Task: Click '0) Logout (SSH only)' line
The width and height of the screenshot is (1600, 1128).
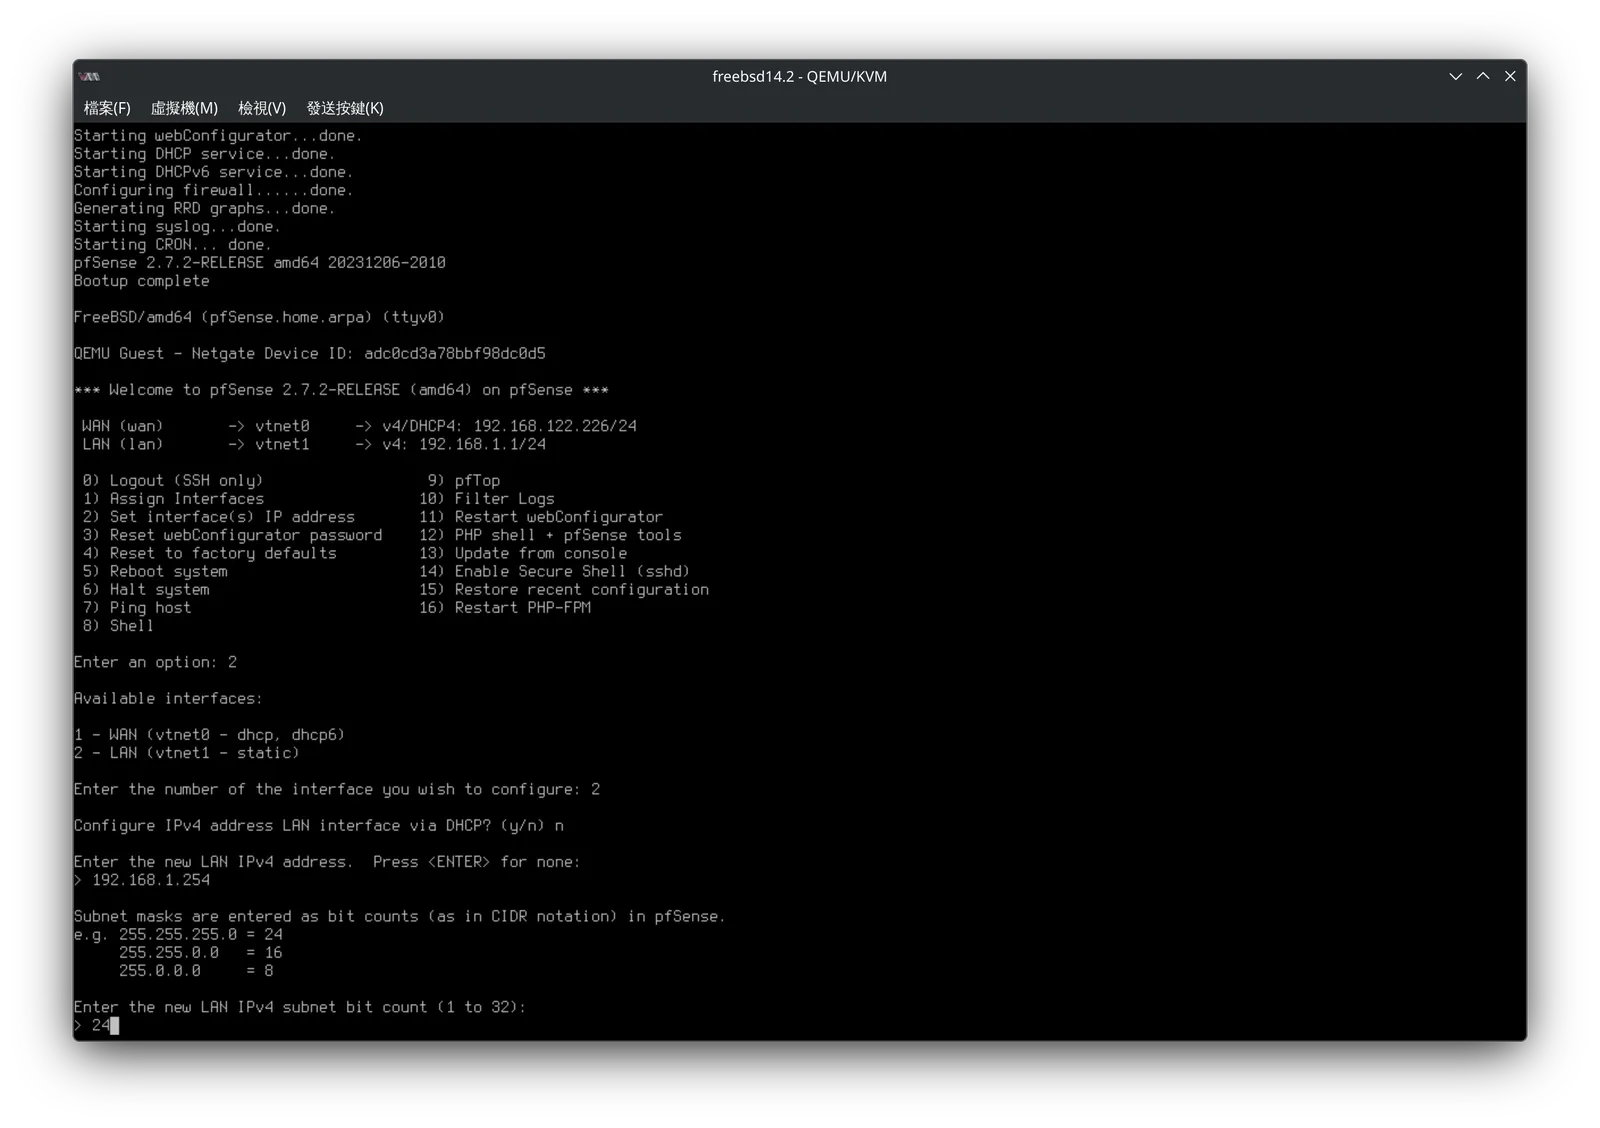Action: click(x=173, y=481)
